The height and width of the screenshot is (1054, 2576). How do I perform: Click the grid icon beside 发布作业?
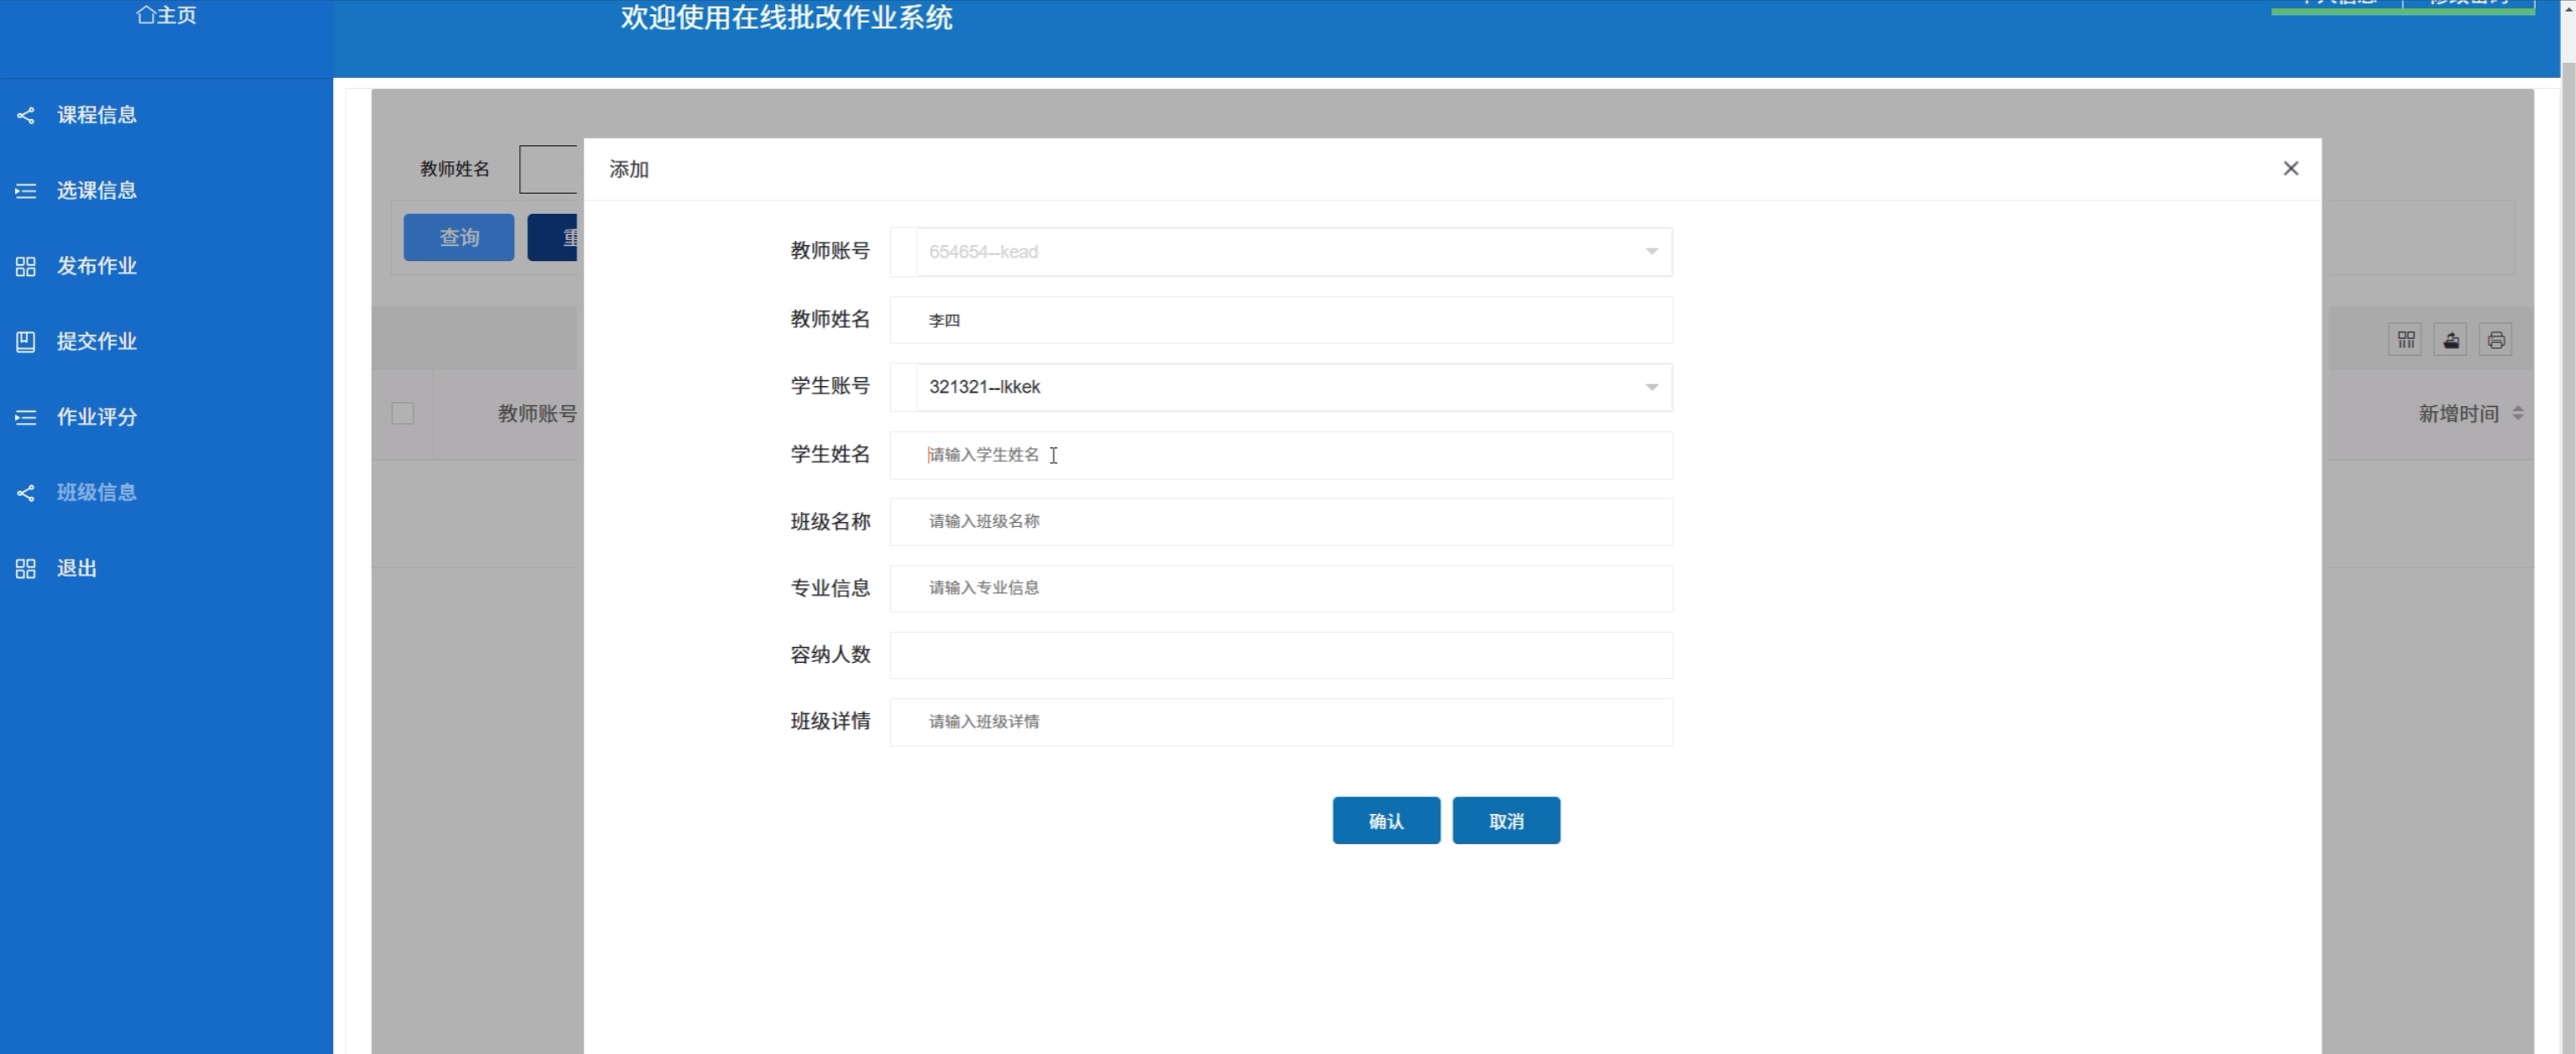pyautogui.click(x=26, y=267)
